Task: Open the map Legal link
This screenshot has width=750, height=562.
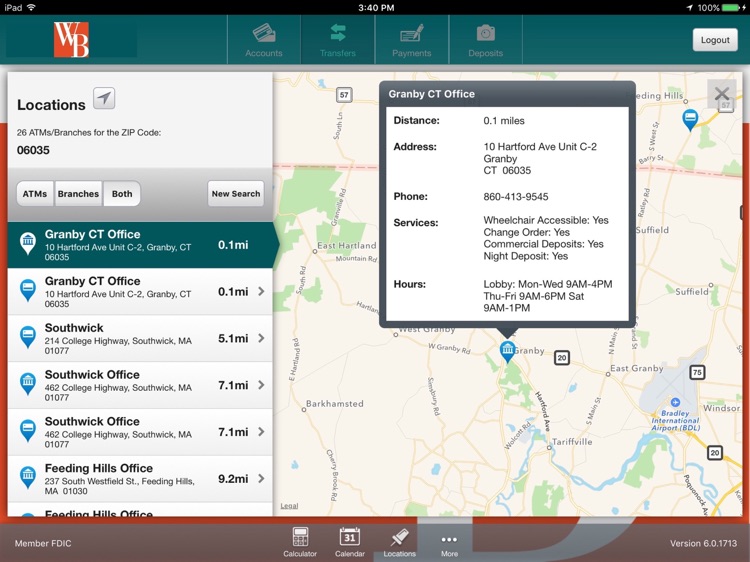Action: point(289,506)
